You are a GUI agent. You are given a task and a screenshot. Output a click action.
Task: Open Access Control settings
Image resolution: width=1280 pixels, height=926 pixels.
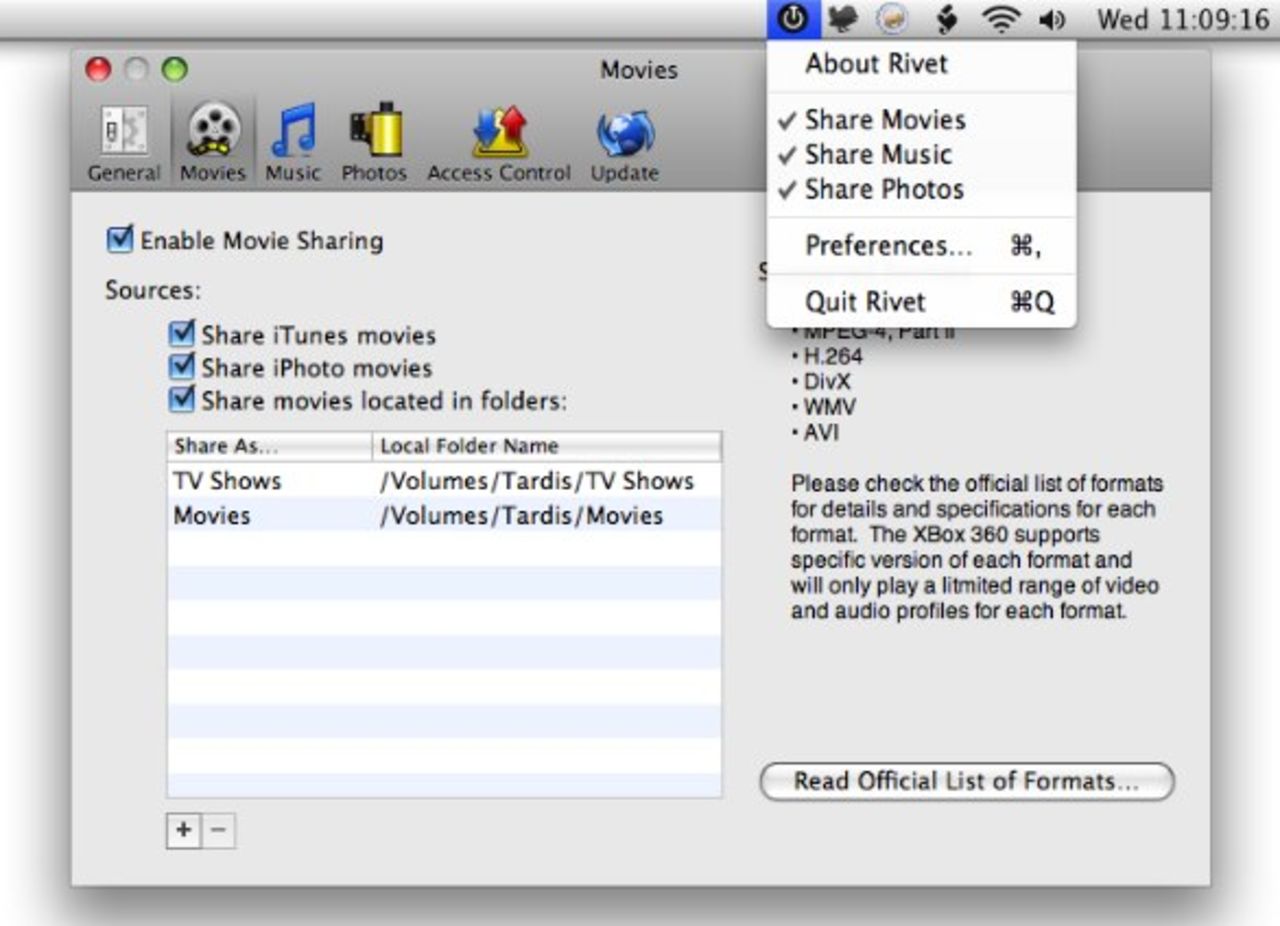(498, 144)
